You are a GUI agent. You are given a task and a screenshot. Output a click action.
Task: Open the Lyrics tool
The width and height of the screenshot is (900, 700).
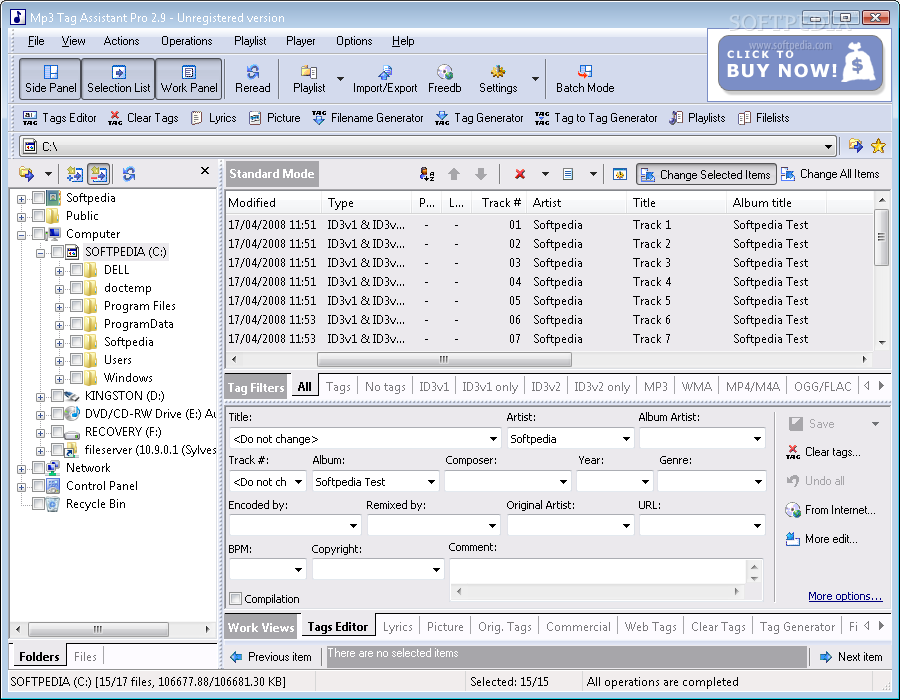(213, 118)
